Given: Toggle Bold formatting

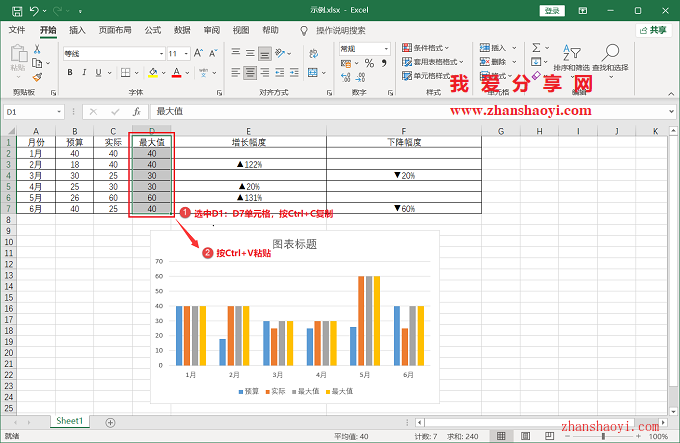Looking at the screenshot, I should [x=70, y=72].
